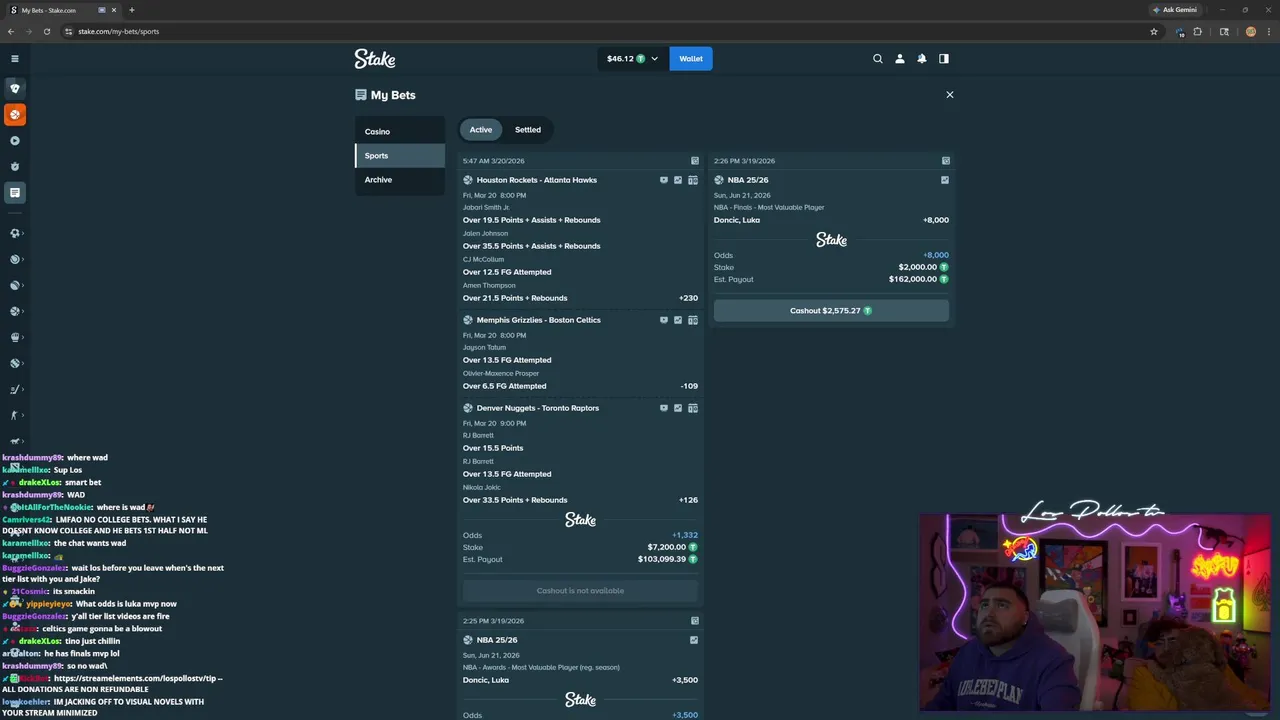The image size is (1280, 720).
Task: Click the browser address bar URL
Action: pos(119,31)
